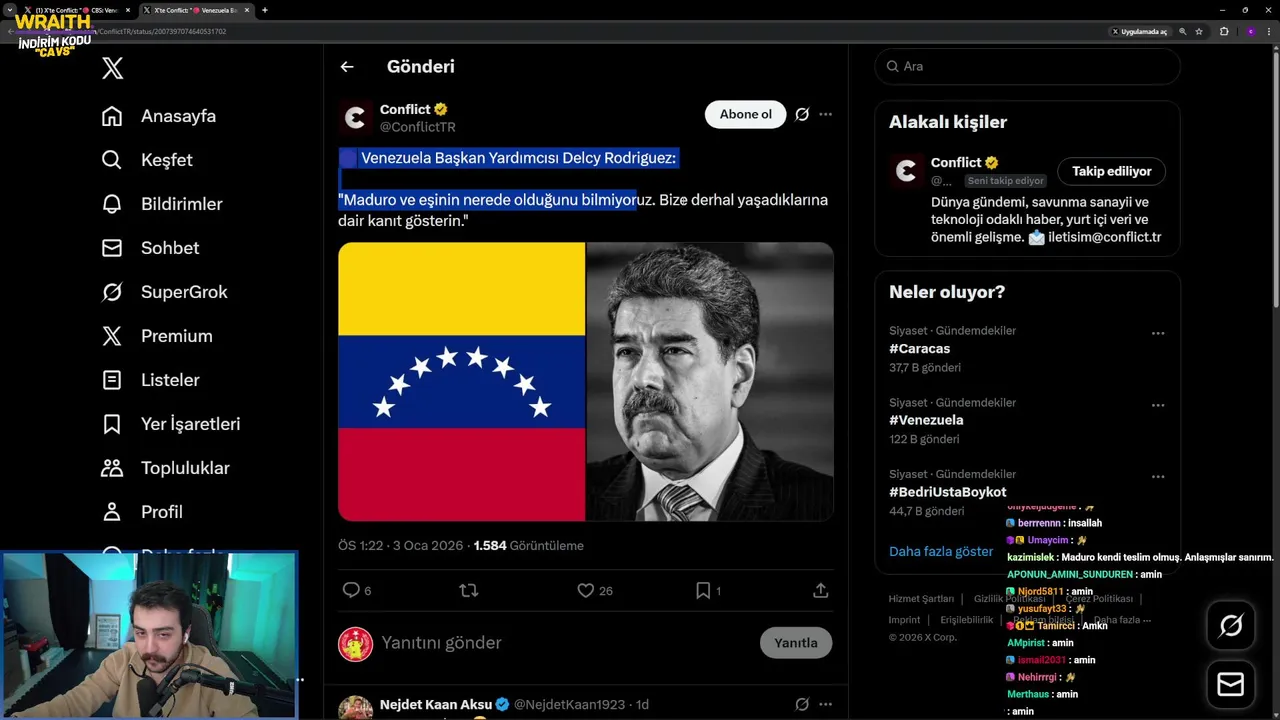Go back with the arrow beside Gönderi
This screenshot has width=1280, height=720.
pos(347,67)
